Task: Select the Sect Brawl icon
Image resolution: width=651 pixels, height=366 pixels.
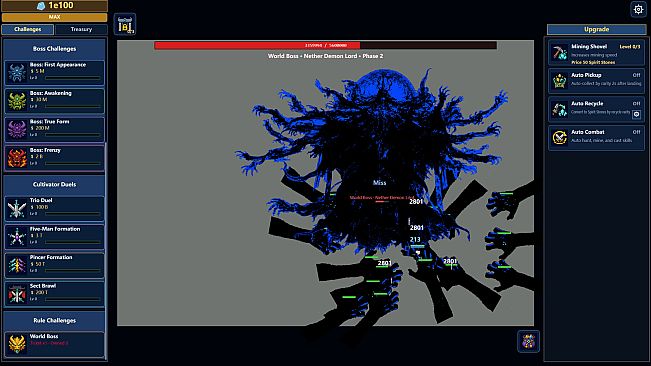Action: click(x=17, y=294)
